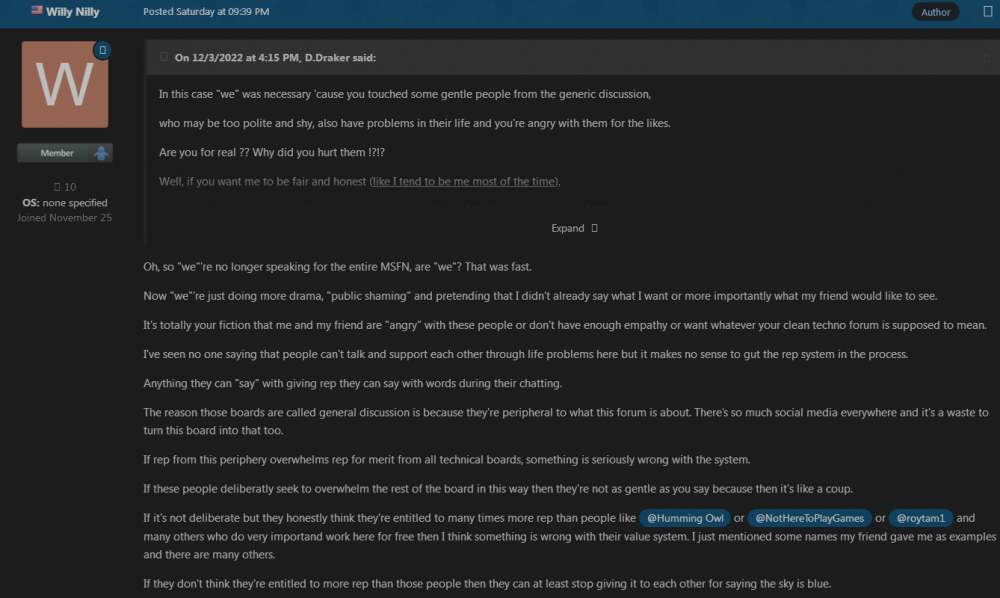The width and height of the screenshot is (1000, 598).
Task: Click the "Joined November 25" text
Action: coord(64,217)
